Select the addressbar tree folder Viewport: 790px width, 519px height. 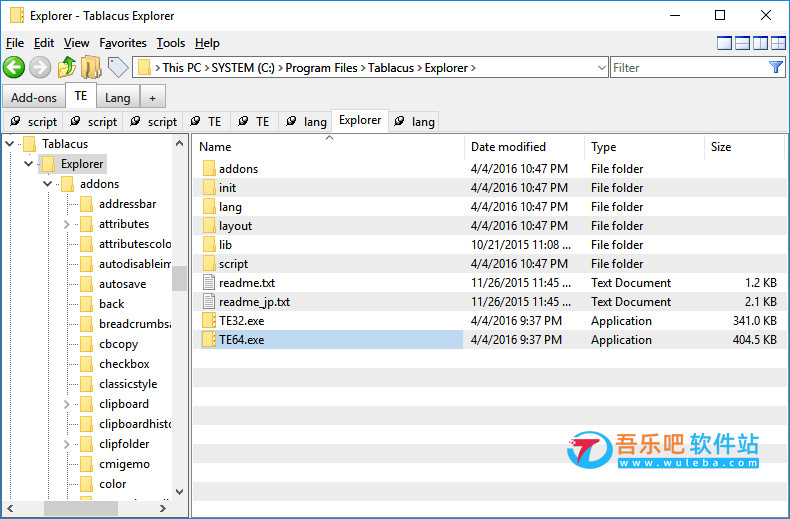click(119, 204)
